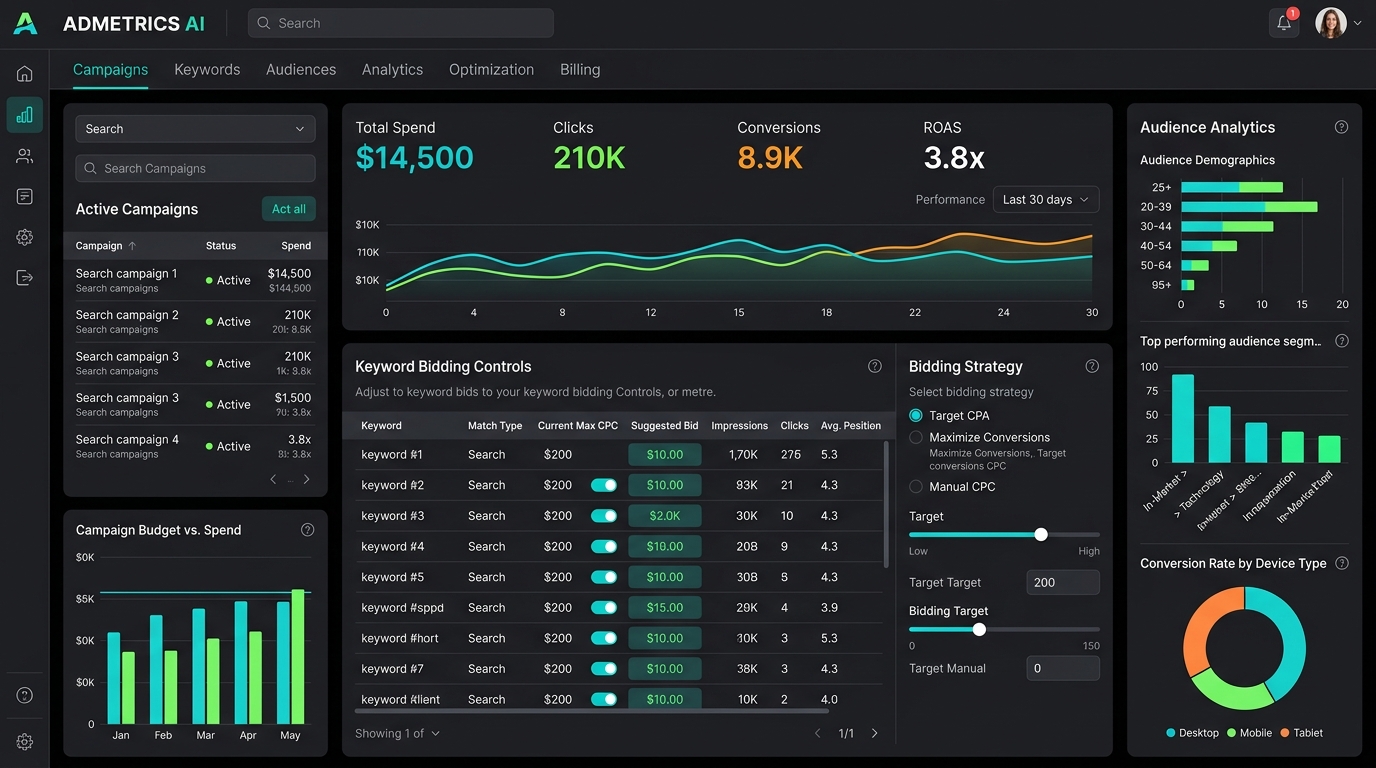This screenshot has width=1376, height=768.
Task: Click the top search box
Action: click(x=401, y=23)
